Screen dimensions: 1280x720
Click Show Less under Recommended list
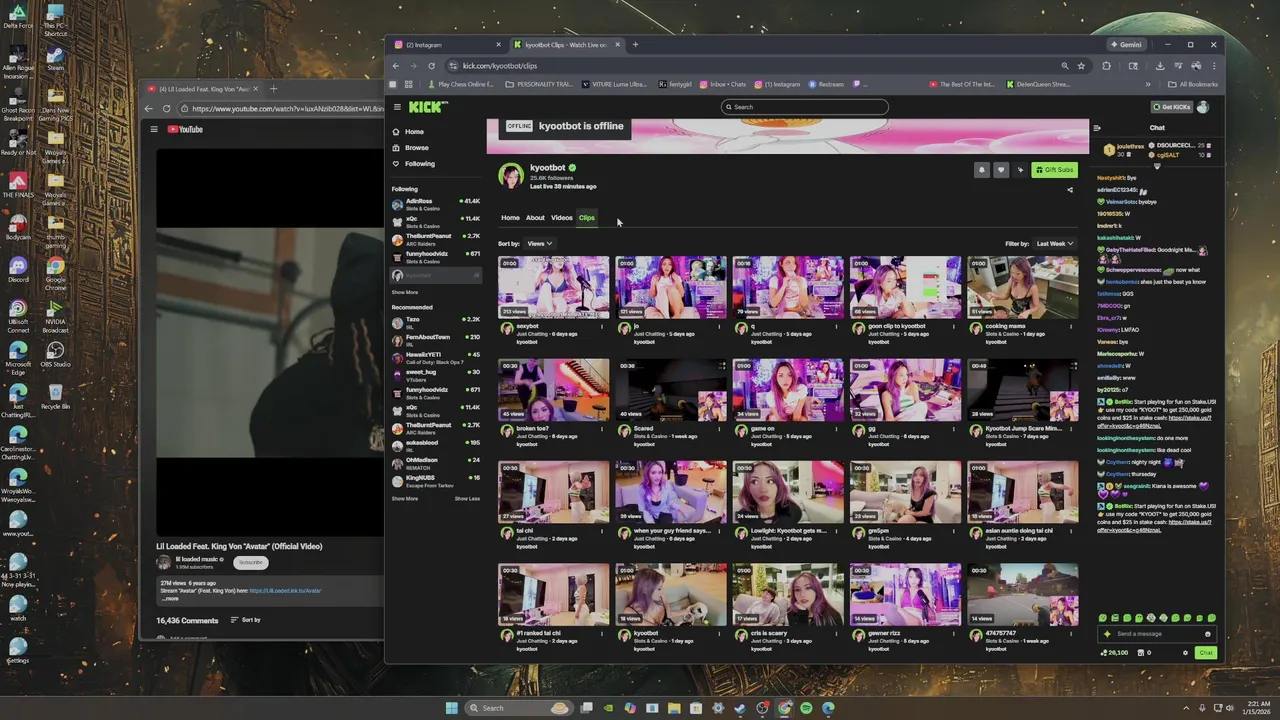click(x=467, y=498)
